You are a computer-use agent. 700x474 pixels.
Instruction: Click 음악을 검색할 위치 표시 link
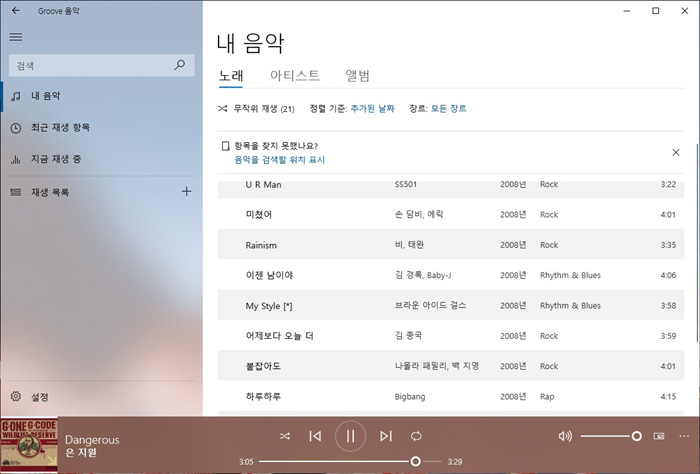279,160
